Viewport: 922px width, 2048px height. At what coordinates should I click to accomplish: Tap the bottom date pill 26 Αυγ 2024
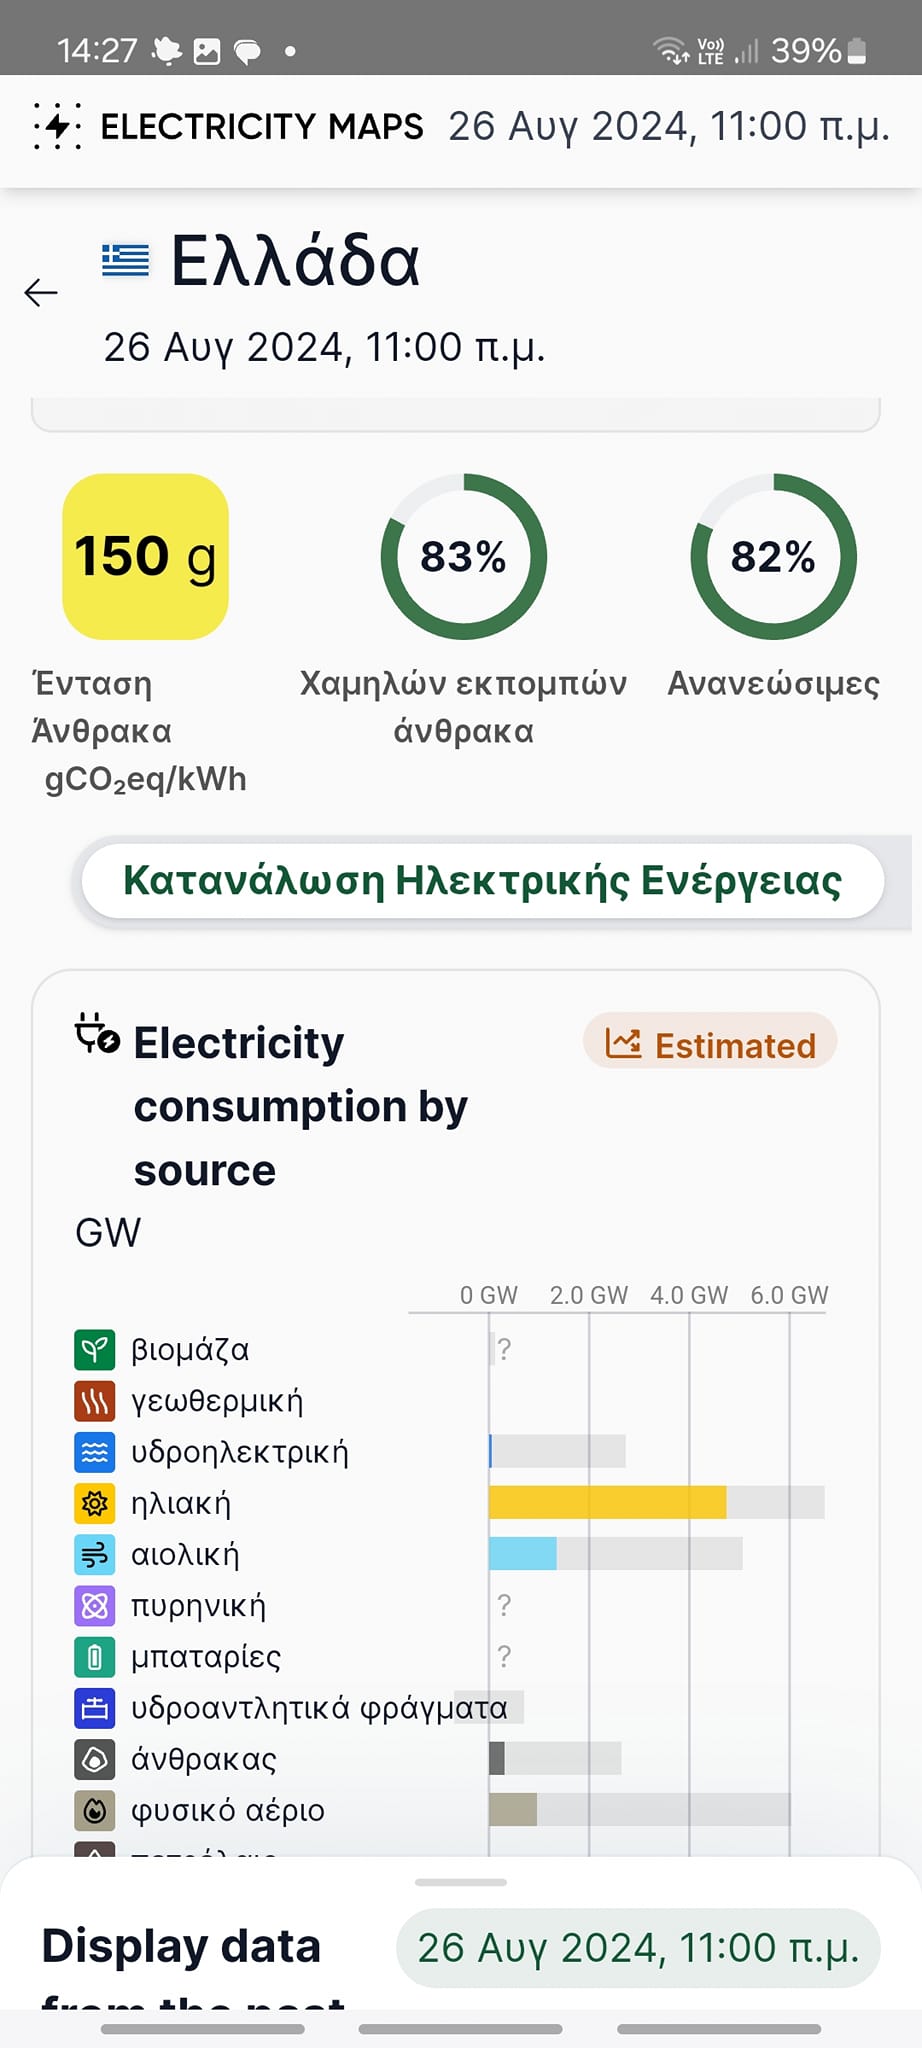[x=638, y=1948]
